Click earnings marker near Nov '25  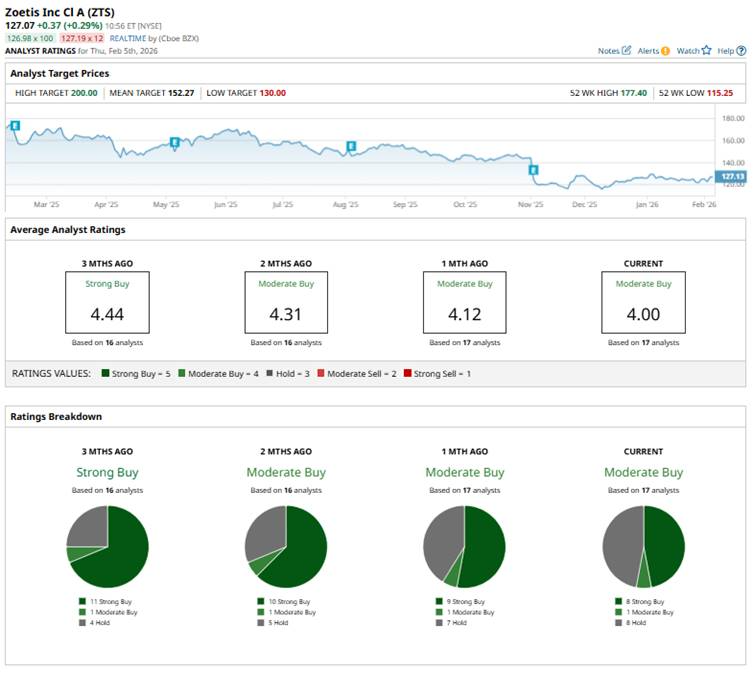point(533,170)
